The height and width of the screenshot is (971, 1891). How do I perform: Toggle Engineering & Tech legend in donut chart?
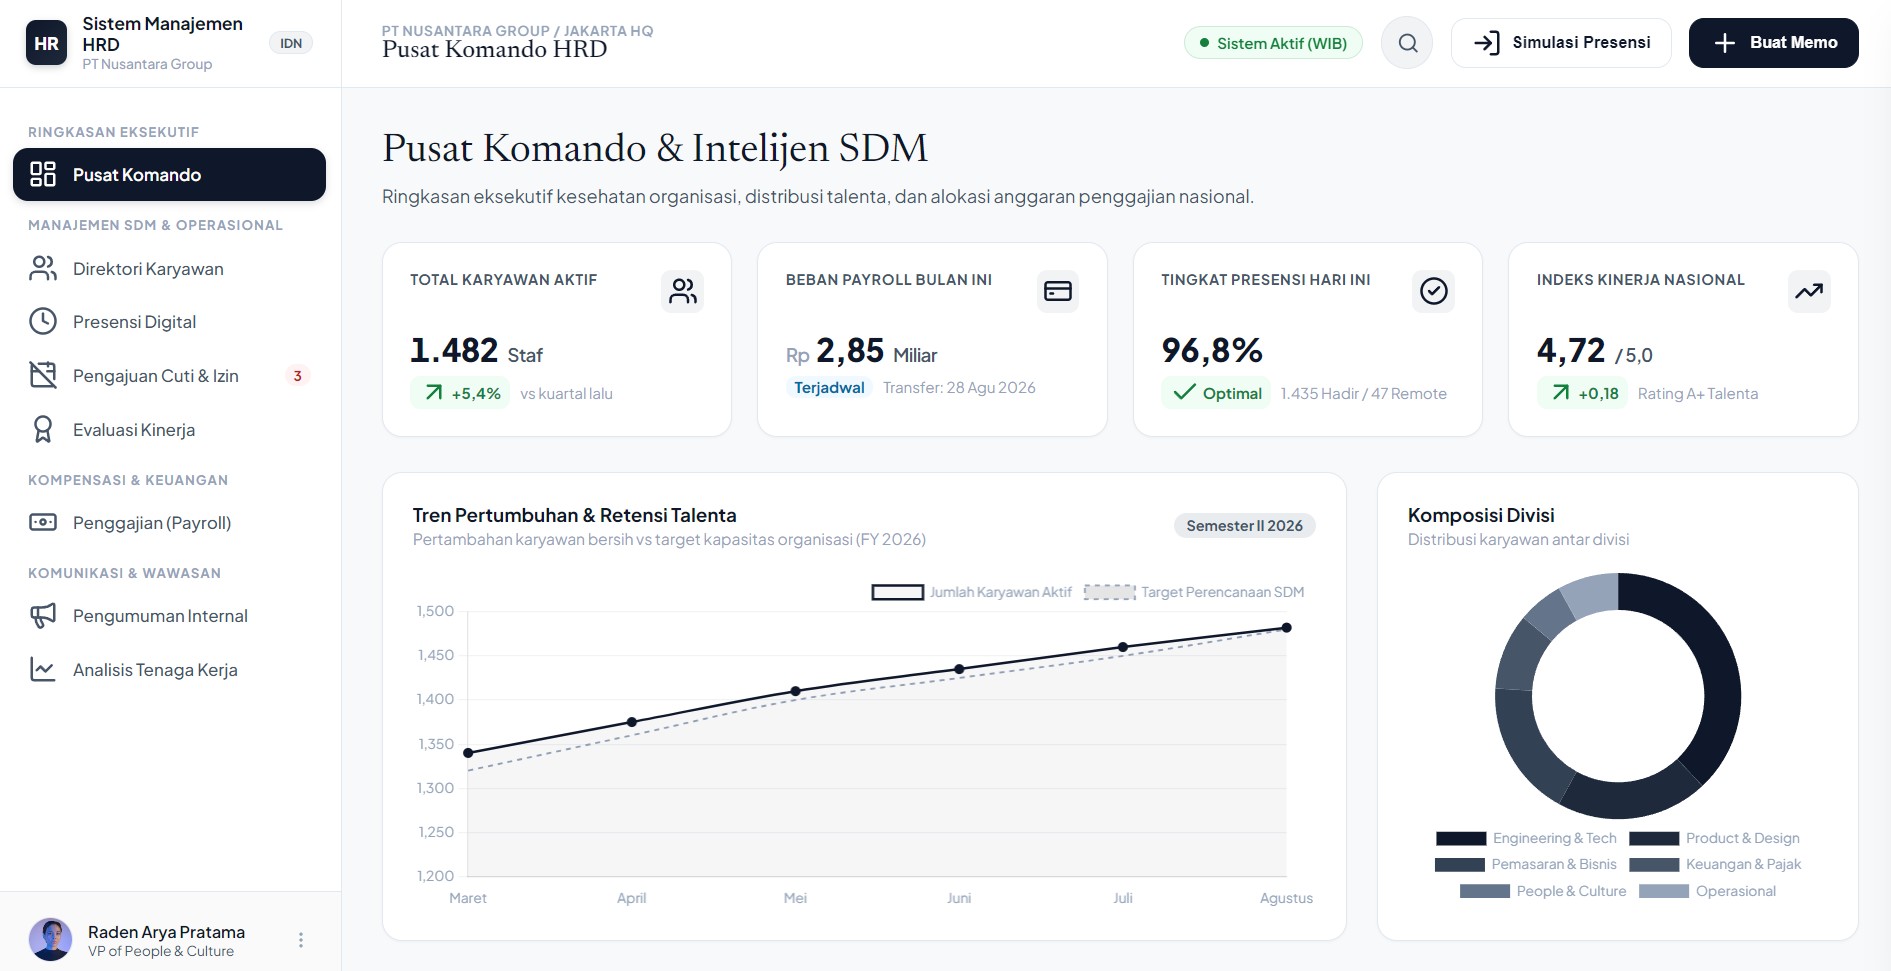coord(1526,838)
